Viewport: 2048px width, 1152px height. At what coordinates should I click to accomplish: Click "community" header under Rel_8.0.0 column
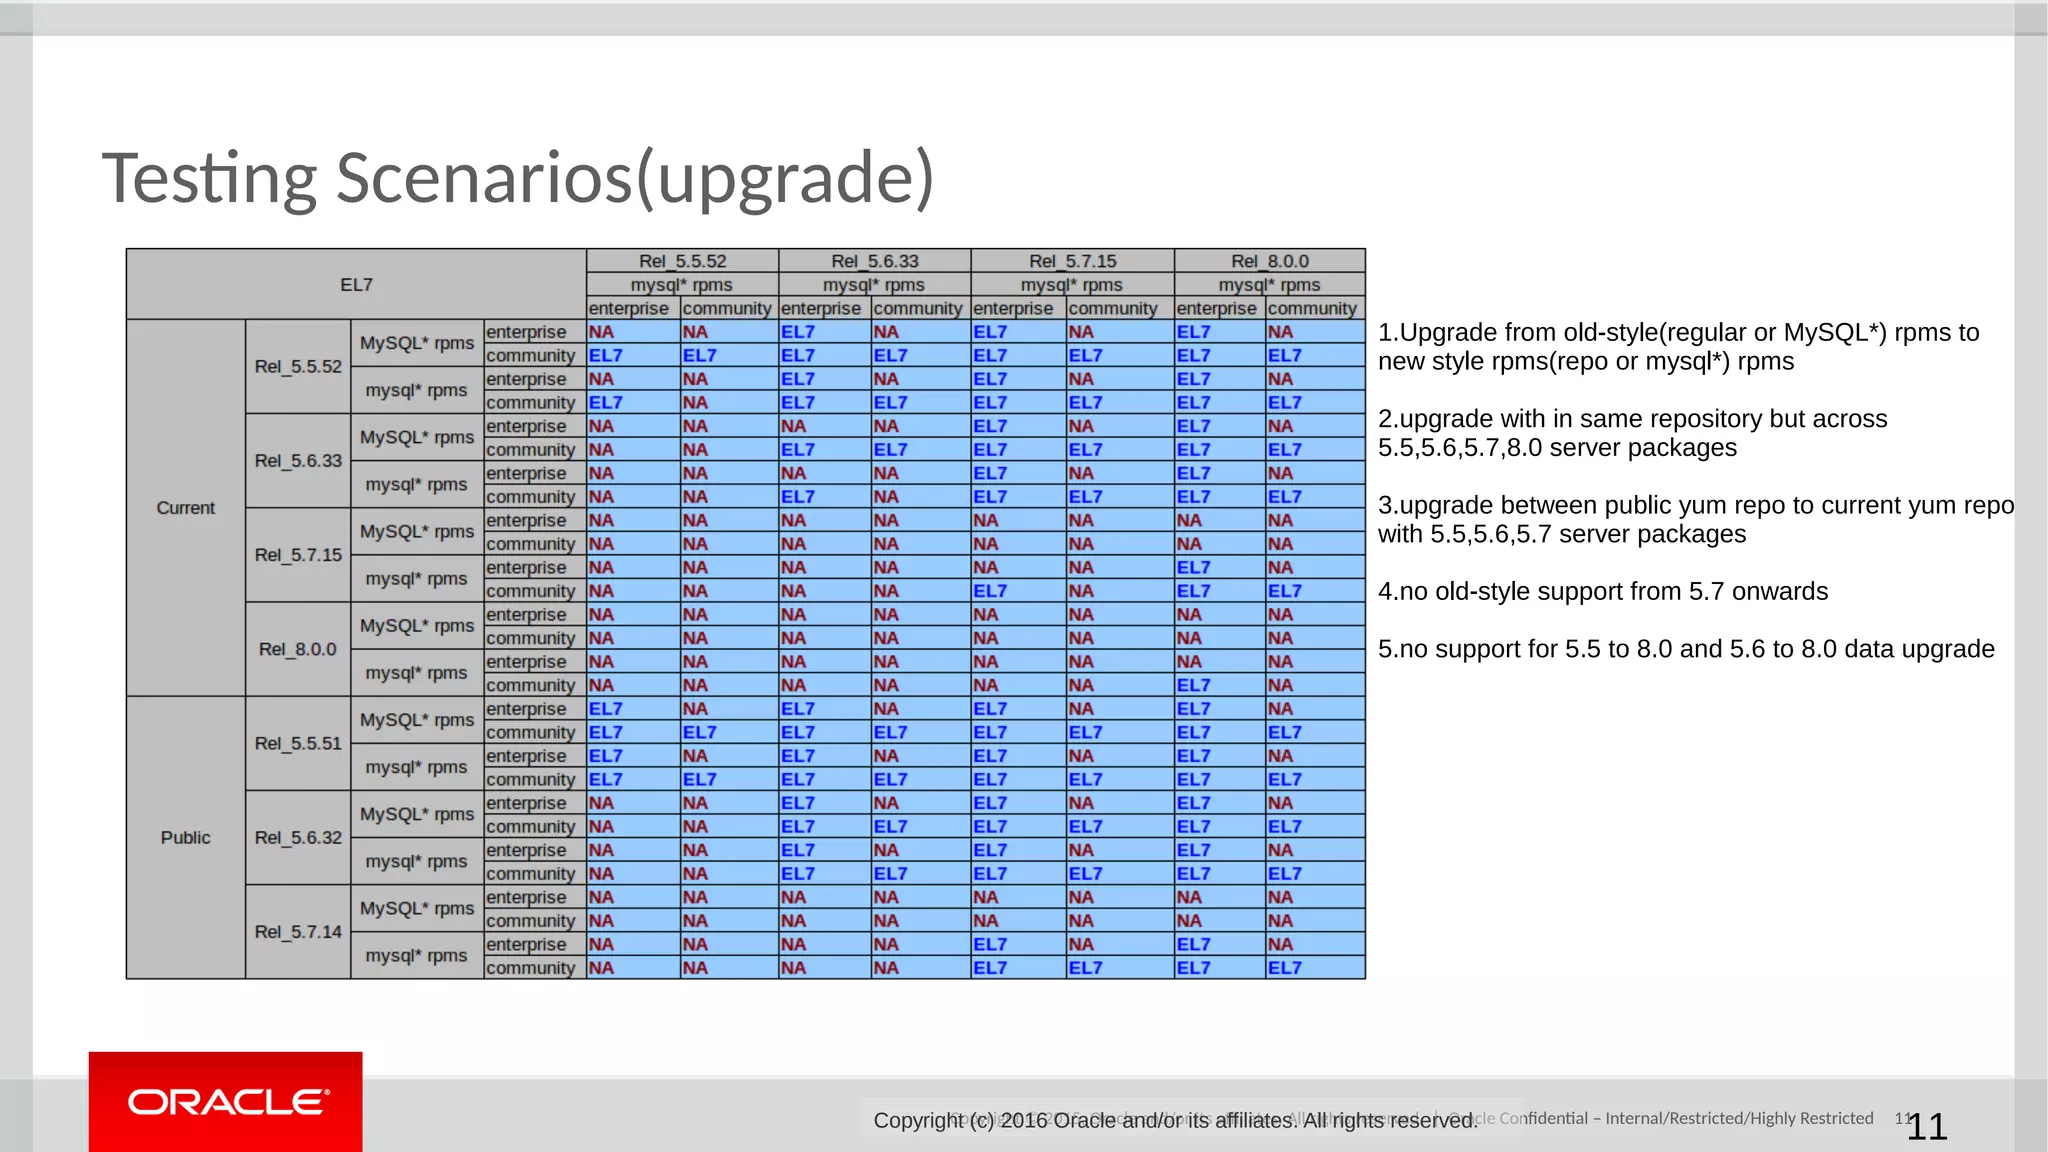coord(1314,308)
